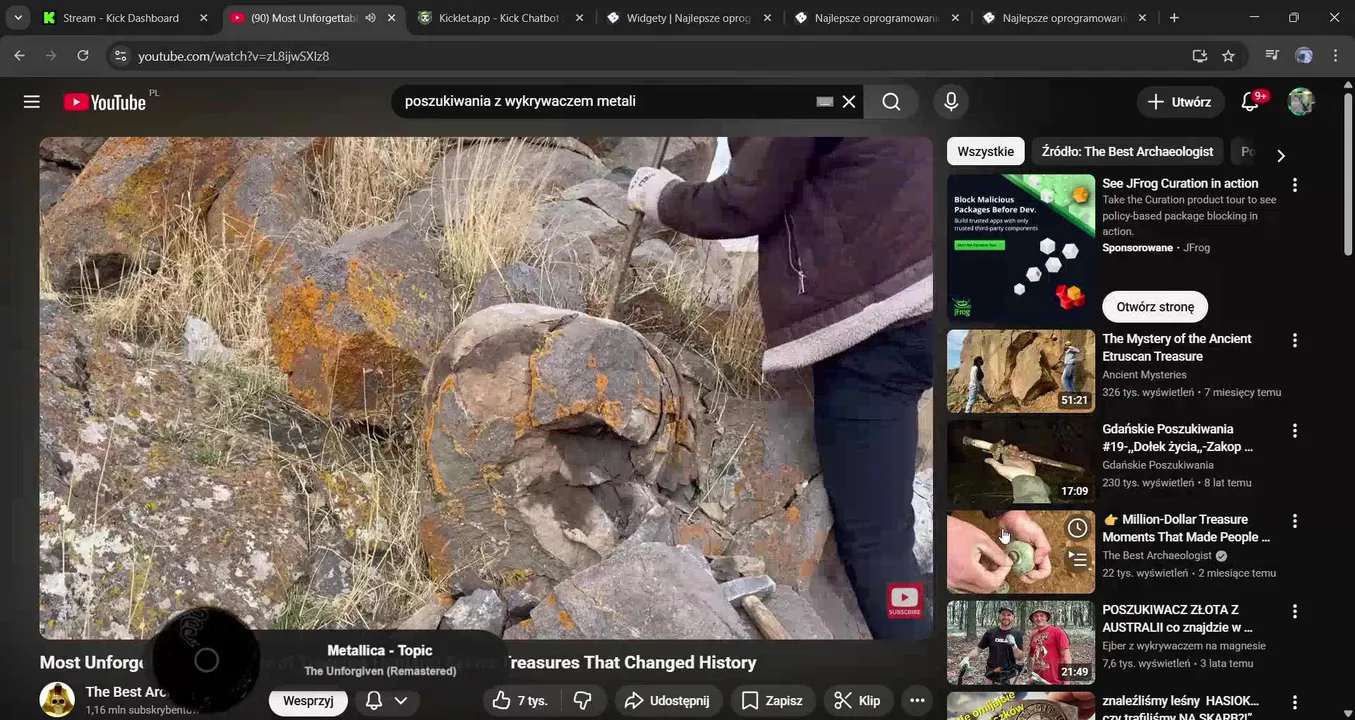Viewport: 1355px width, 720px height.
Task: Start voice search with microphone icon
Action: point(951,101)
